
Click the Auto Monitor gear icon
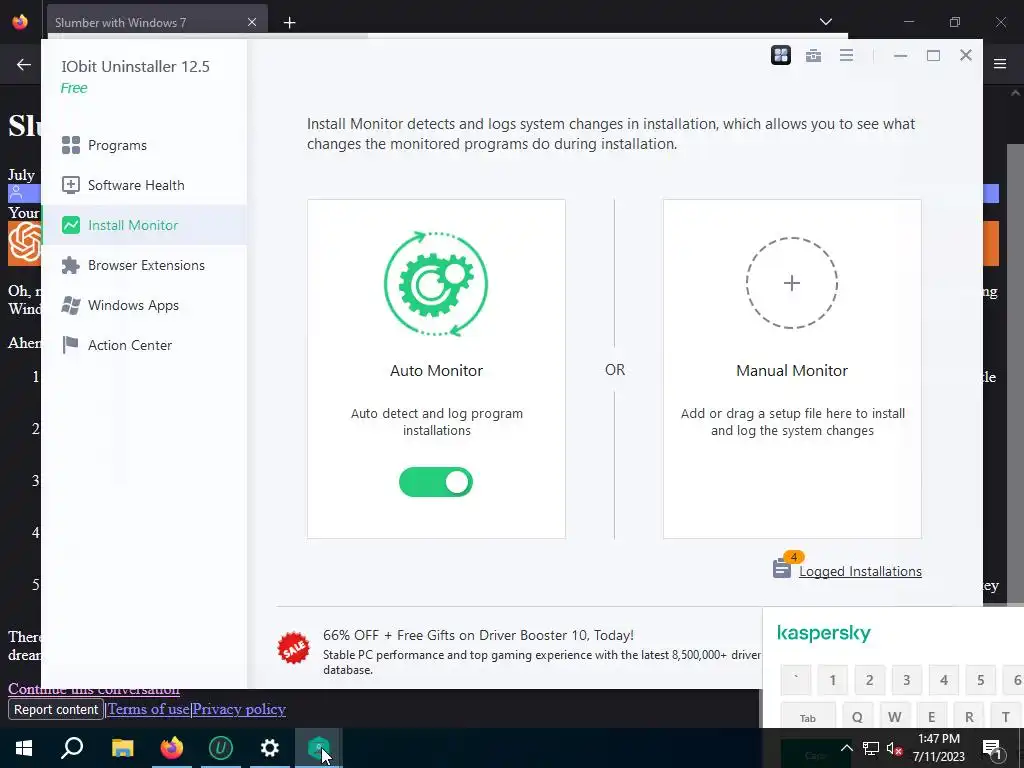coord(436,283)
